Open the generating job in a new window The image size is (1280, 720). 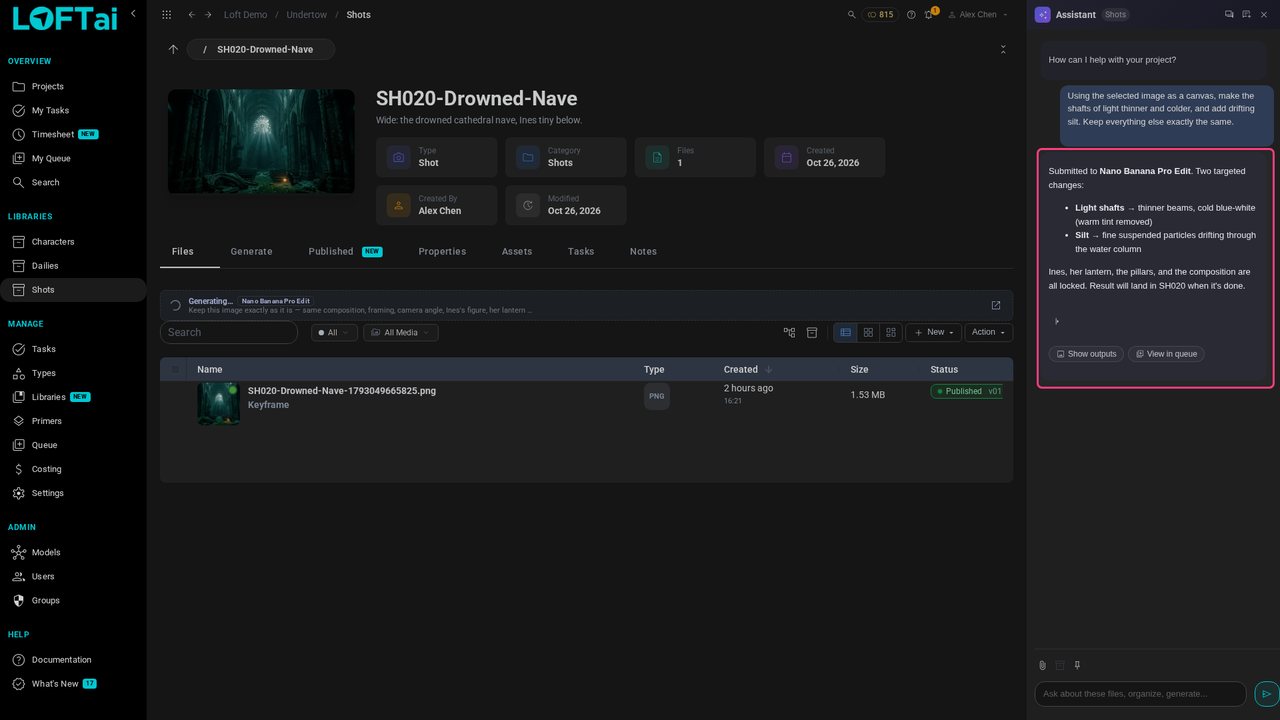[x=996, y=305]
